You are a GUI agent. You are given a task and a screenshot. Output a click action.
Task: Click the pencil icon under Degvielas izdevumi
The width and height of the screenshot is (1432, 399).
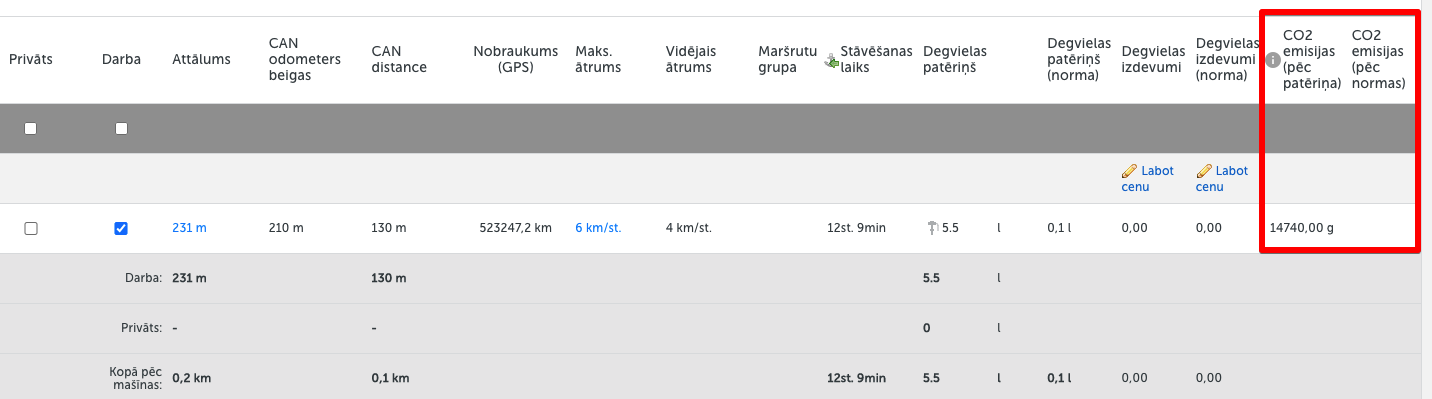(1129, 171)
